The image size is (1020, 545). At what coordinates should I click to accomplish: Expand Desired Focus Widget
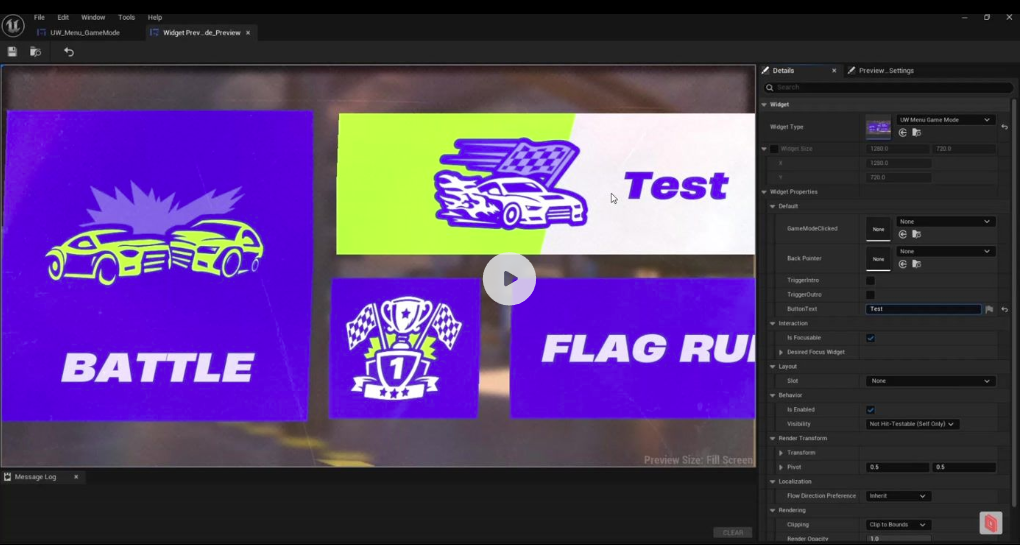pyautogui.click(x=781, y=352)
